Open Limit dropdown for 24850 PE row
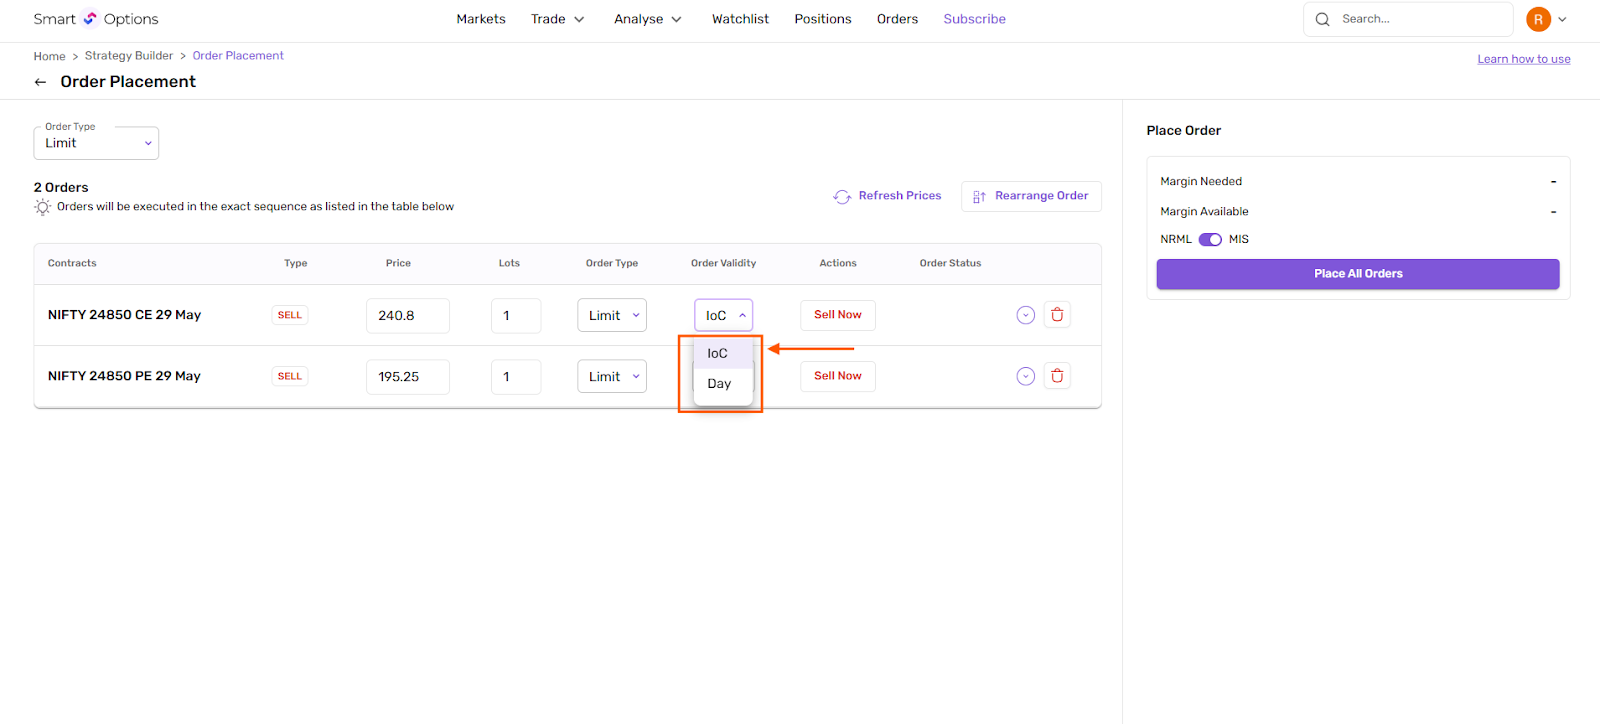 pos(612,376)
